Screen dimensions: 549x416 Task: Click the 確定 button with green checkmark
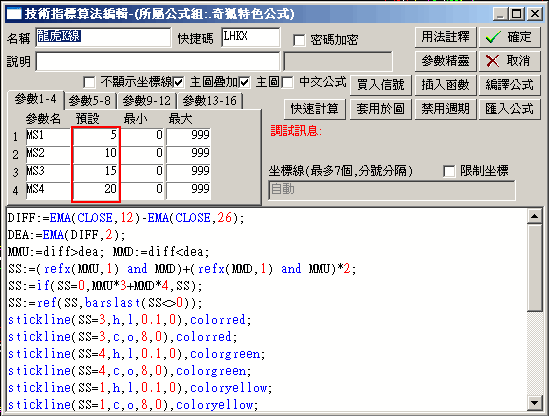click(509, 37)
